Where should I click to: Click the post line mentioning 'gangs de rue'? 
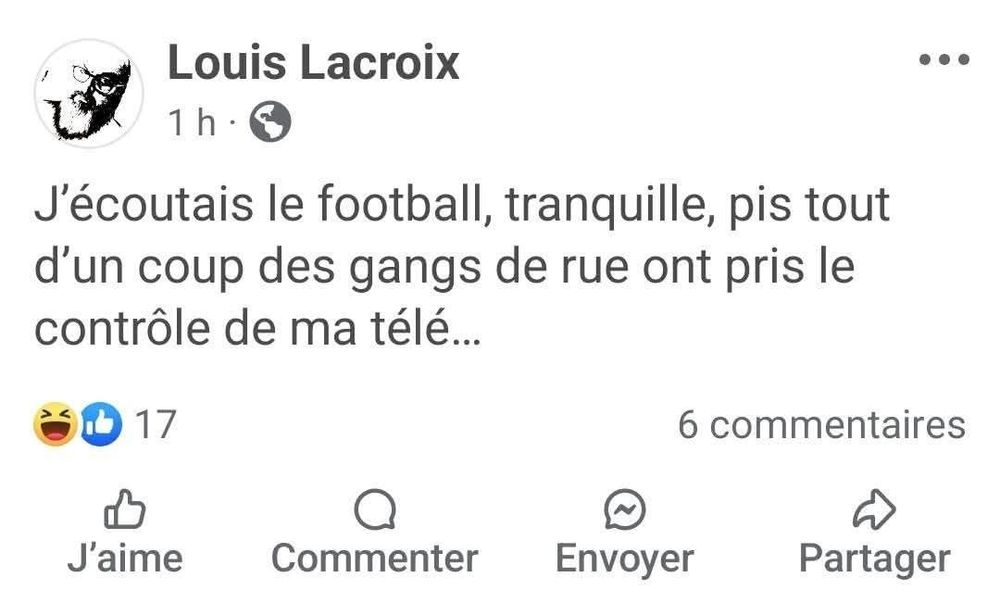coord(444,269)
